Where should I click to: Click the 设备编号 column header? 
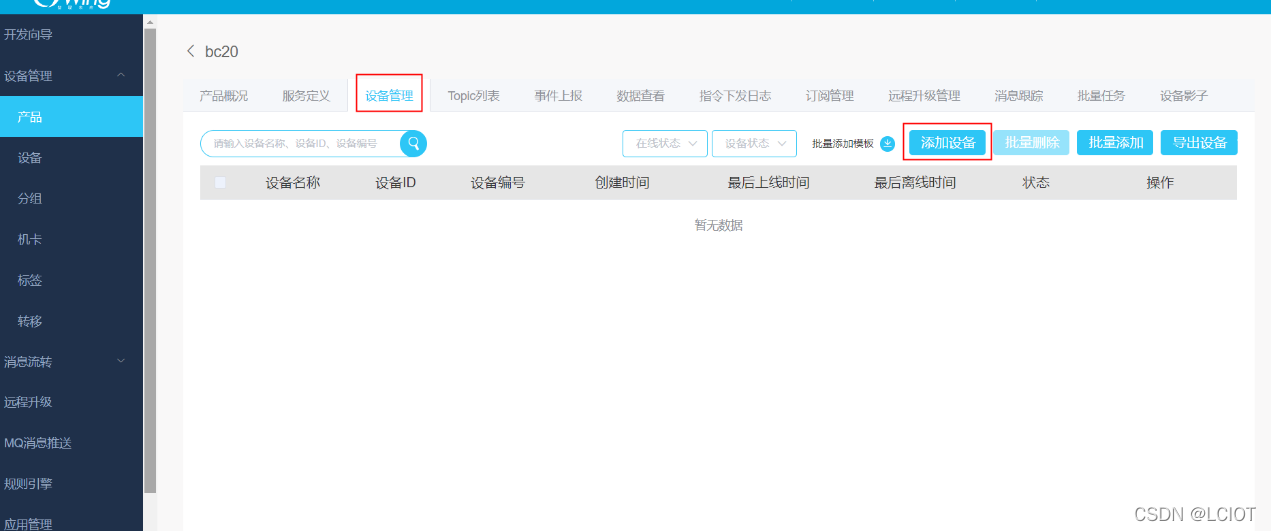pos(498,183)
